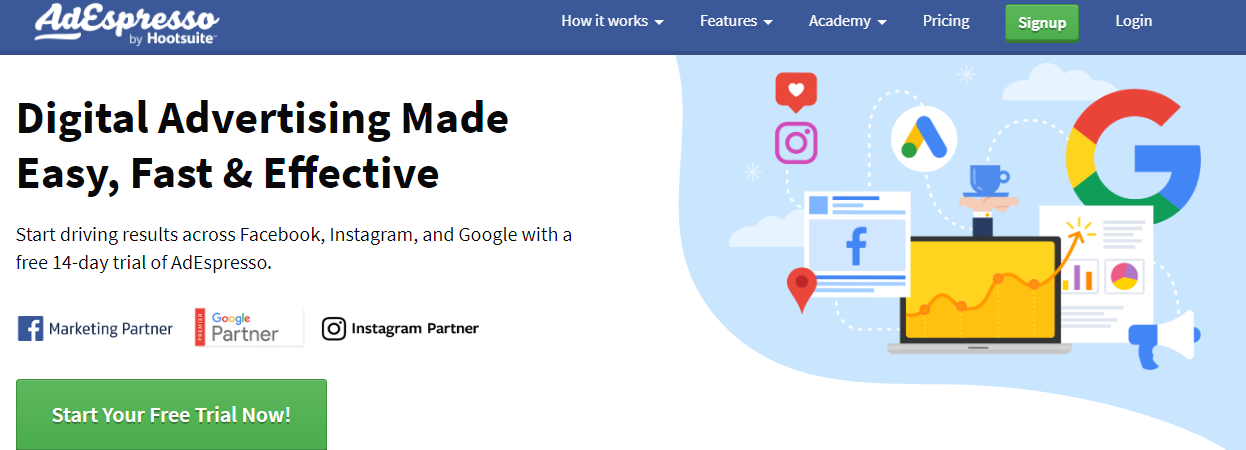Screen dimensions: 1246x450
Task: Click the red map location pin
Action: coord(801,290)
